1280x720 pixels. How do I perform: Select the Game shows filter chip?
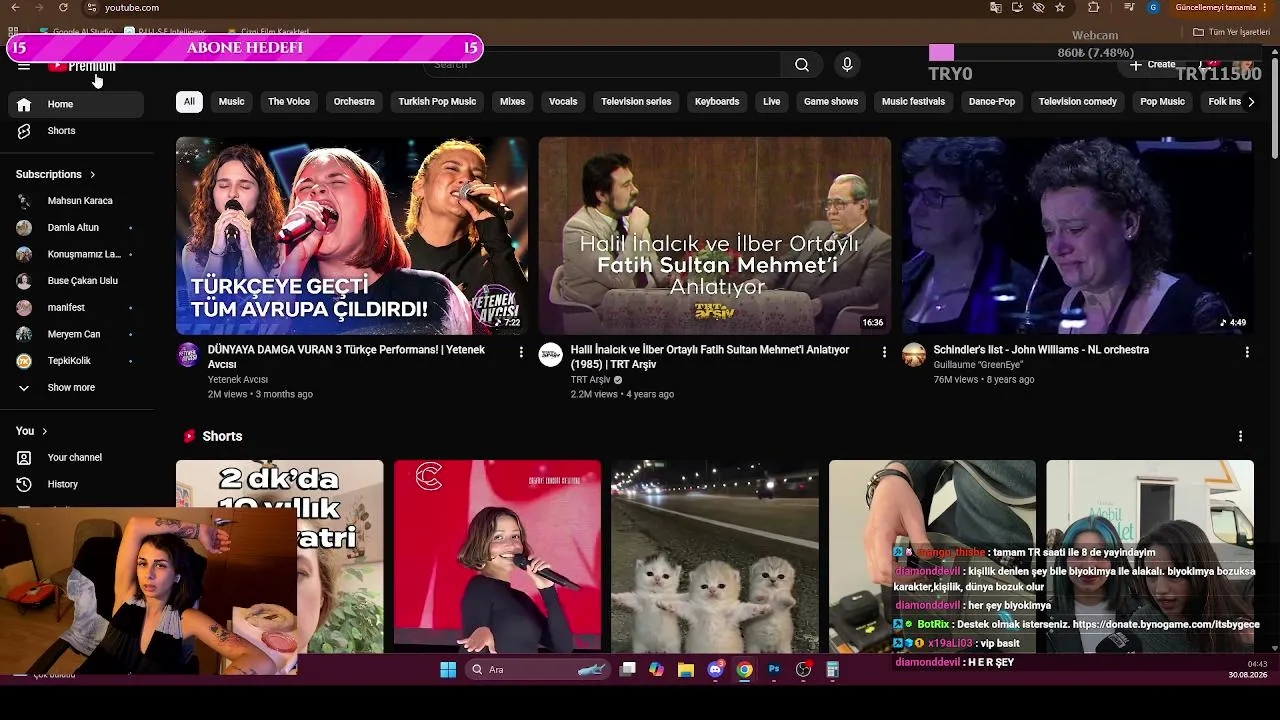point(831,102)
